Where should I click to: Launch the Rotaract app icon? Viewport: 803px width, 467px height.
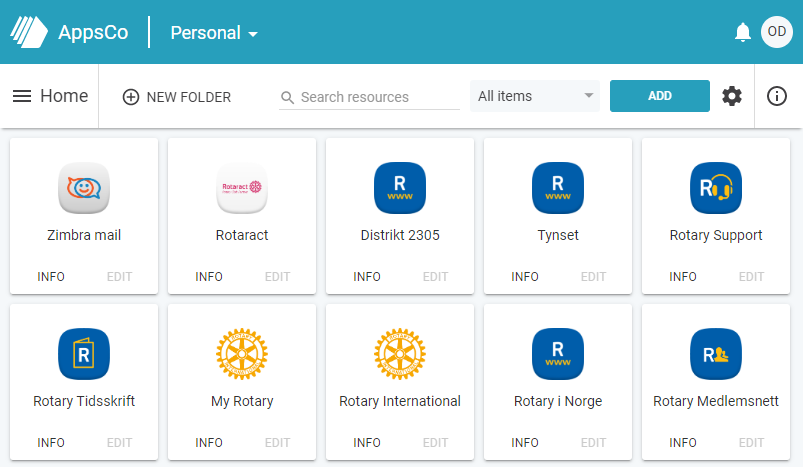242,188
